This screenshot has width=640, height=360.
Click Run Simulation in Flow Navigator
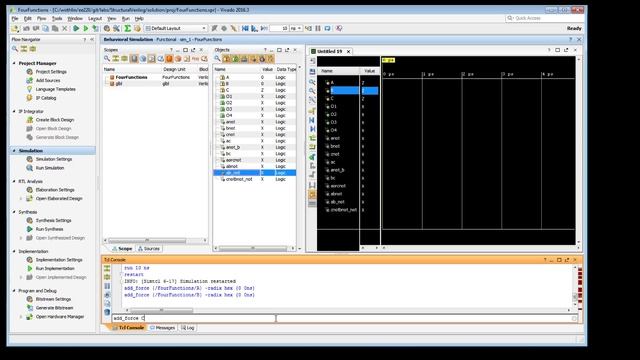[50, 168]
